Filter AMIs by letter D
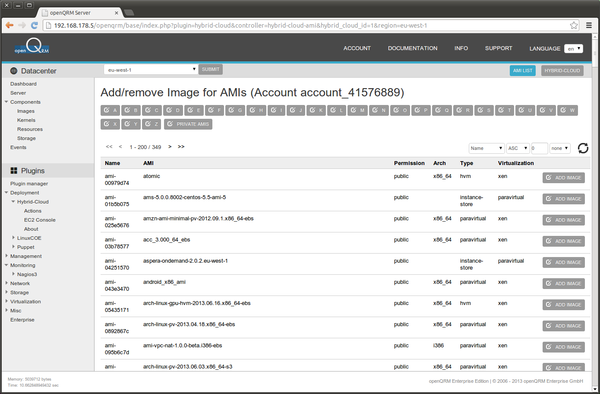Screen dimensions: 600x394 (173, 111)
